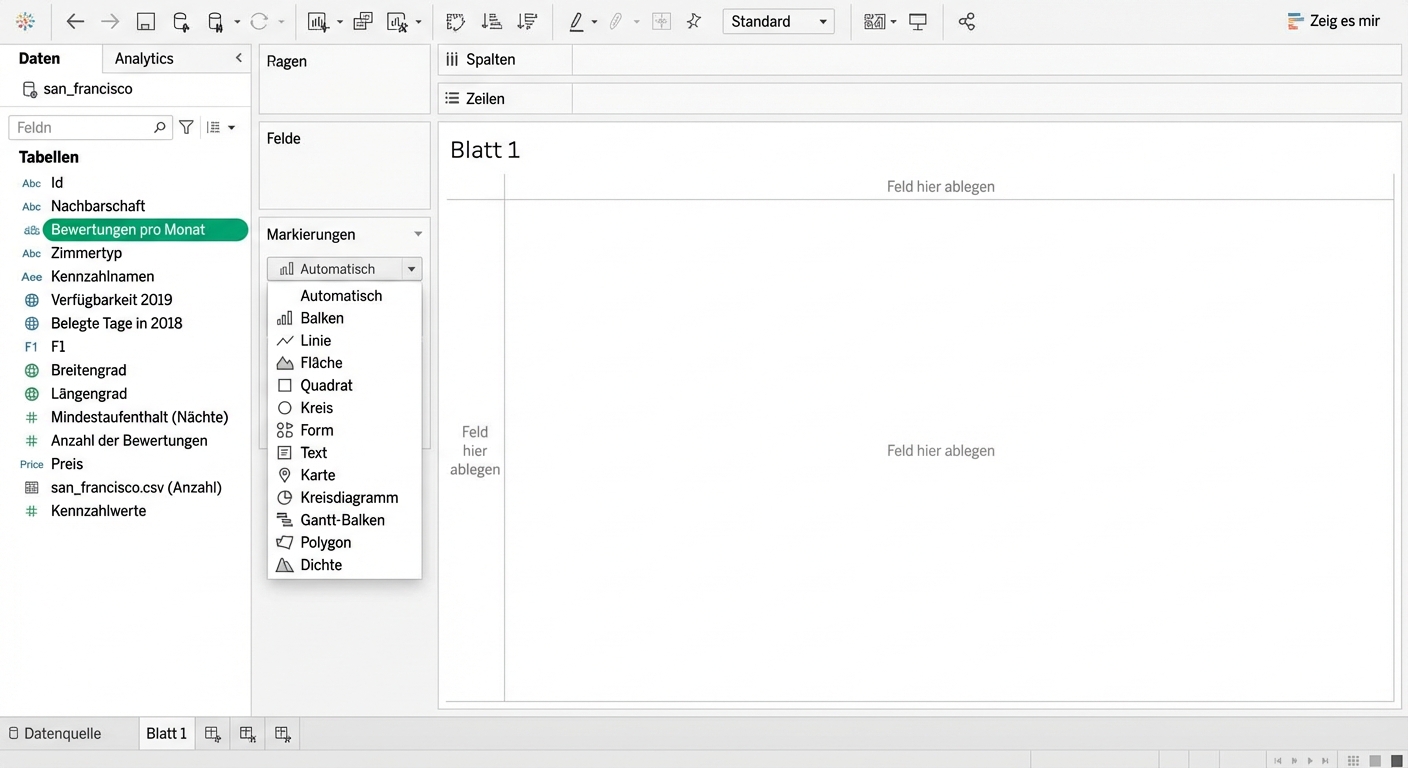Open the Standard view size dropdown

778,21
